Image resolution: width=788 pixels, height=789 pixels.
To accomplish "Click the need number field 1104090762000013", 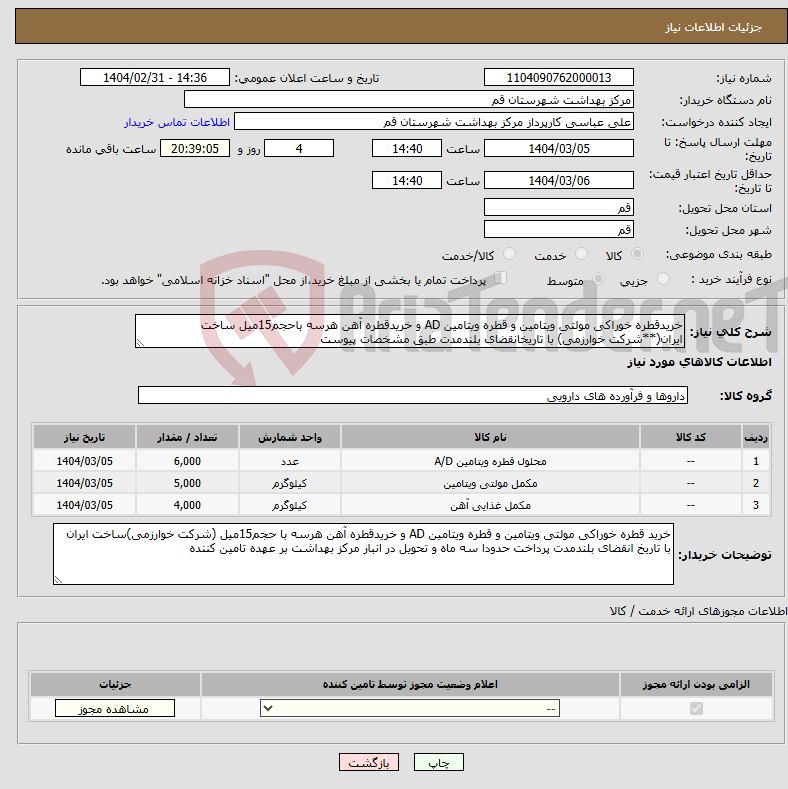I will tap(559, 77).
